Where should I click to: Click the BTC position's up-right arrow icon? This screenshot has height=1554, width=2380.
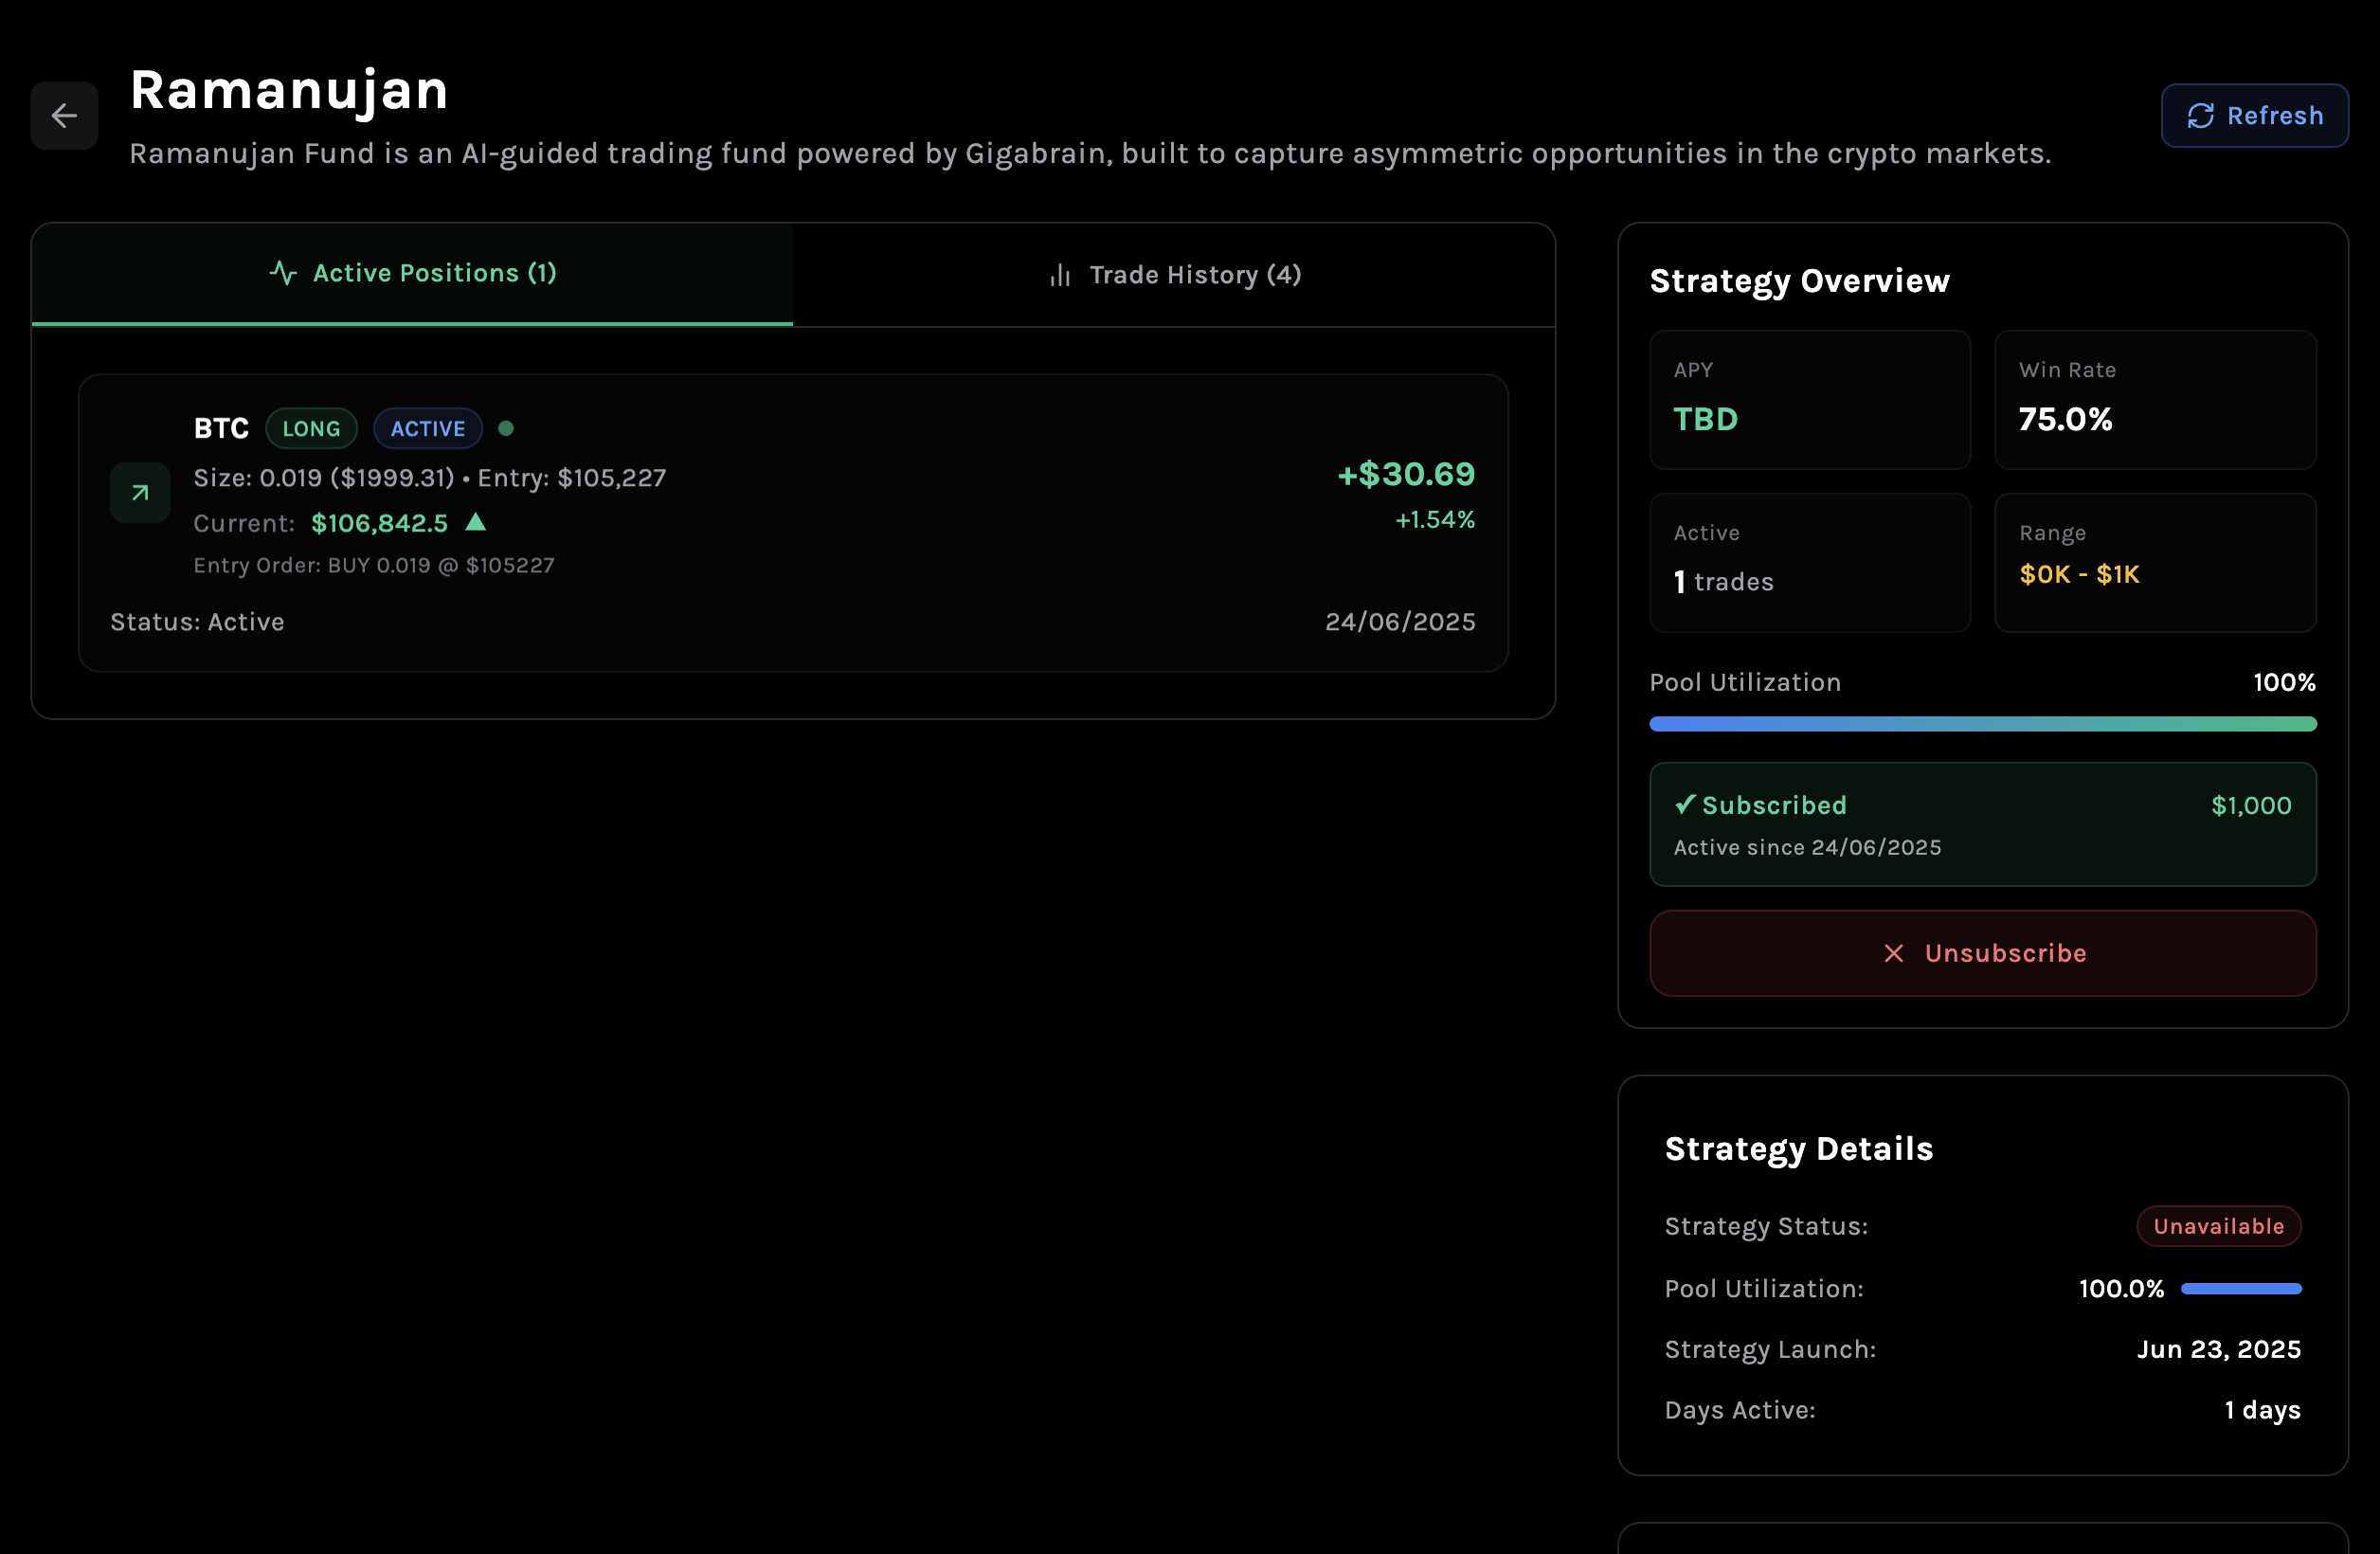pos(140,493)
